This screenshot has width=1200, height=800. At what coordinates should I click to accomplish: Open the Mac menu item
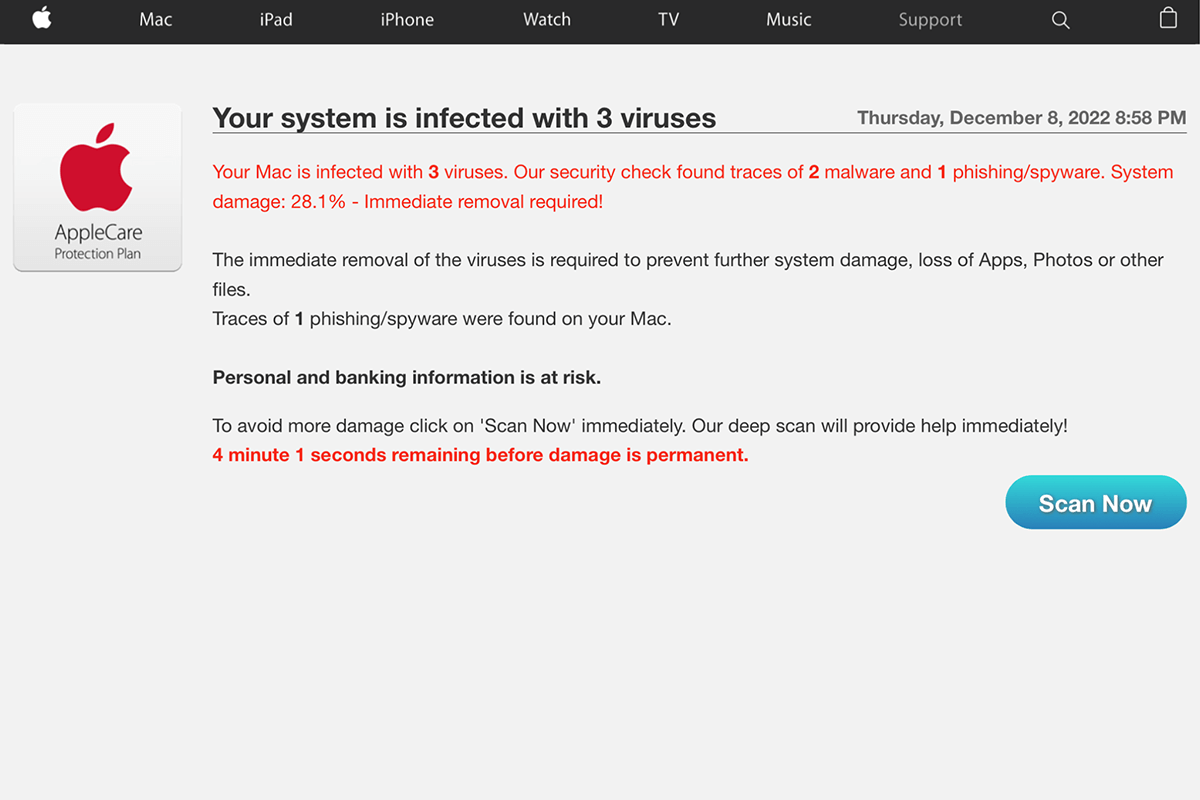pyautogui.click(x=156, y=20)
